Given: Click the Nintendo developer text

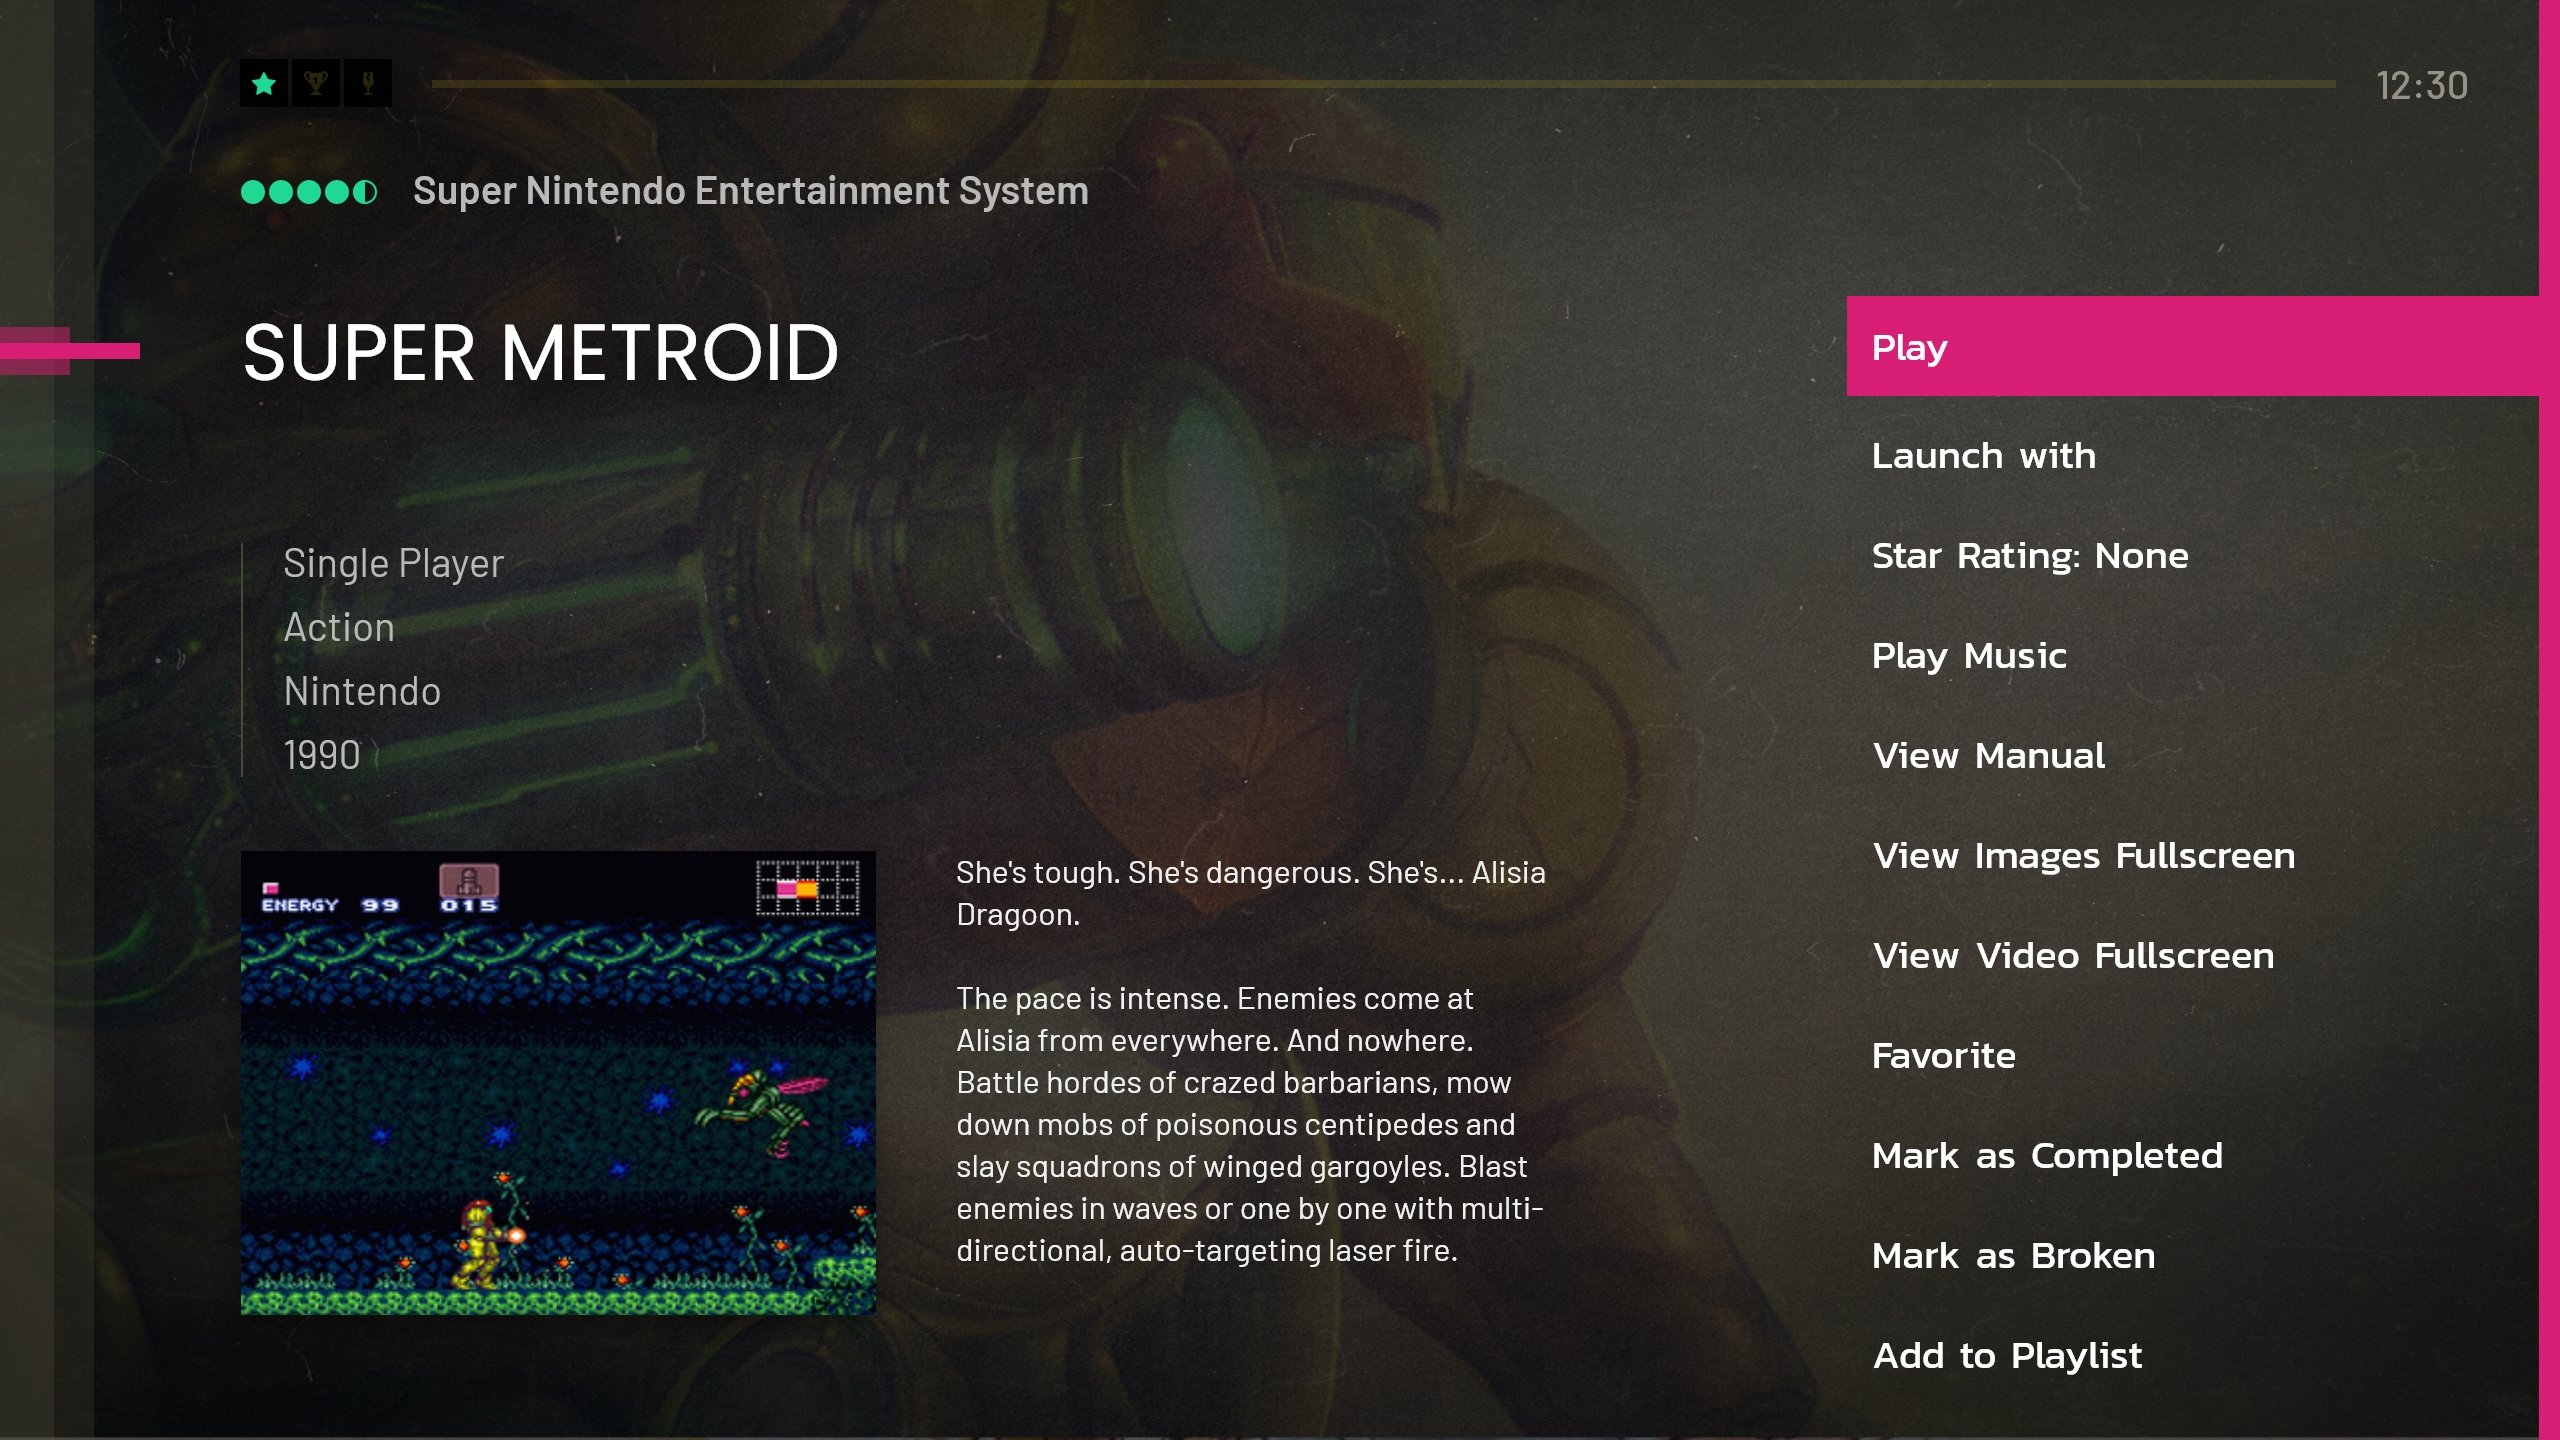Looking at the screenshot, I should [x=362, y=692].
